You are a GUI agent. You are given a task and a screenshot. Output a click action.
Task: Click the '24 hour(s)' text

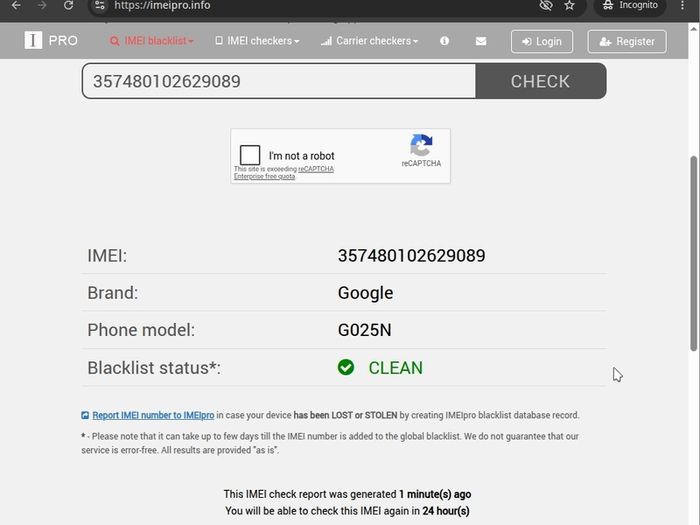[446, 511]
